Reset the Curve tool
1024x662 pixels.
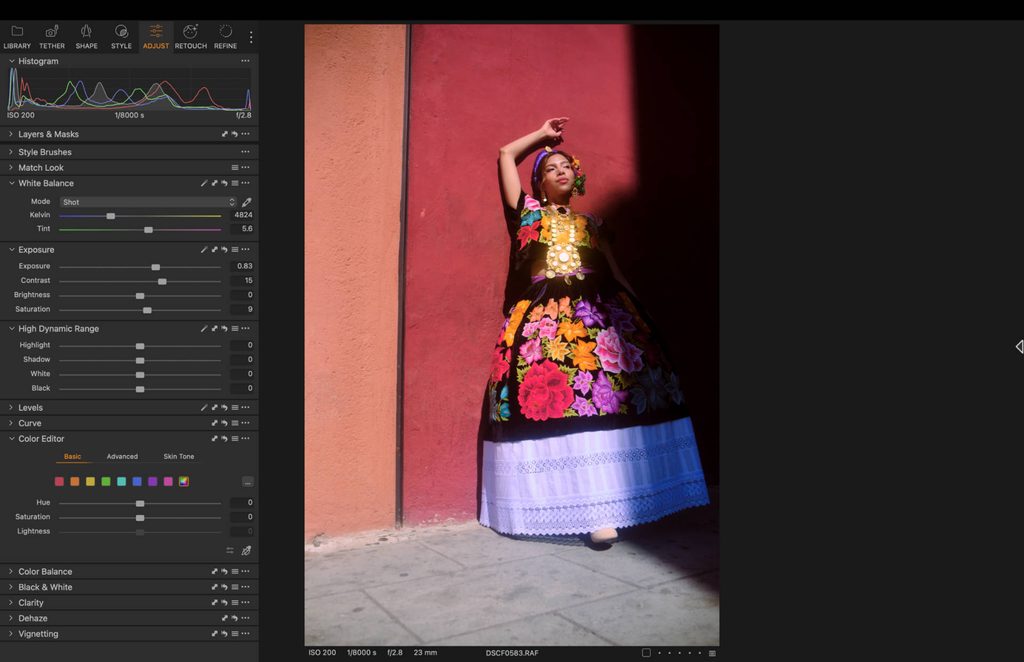pos(224,423)
